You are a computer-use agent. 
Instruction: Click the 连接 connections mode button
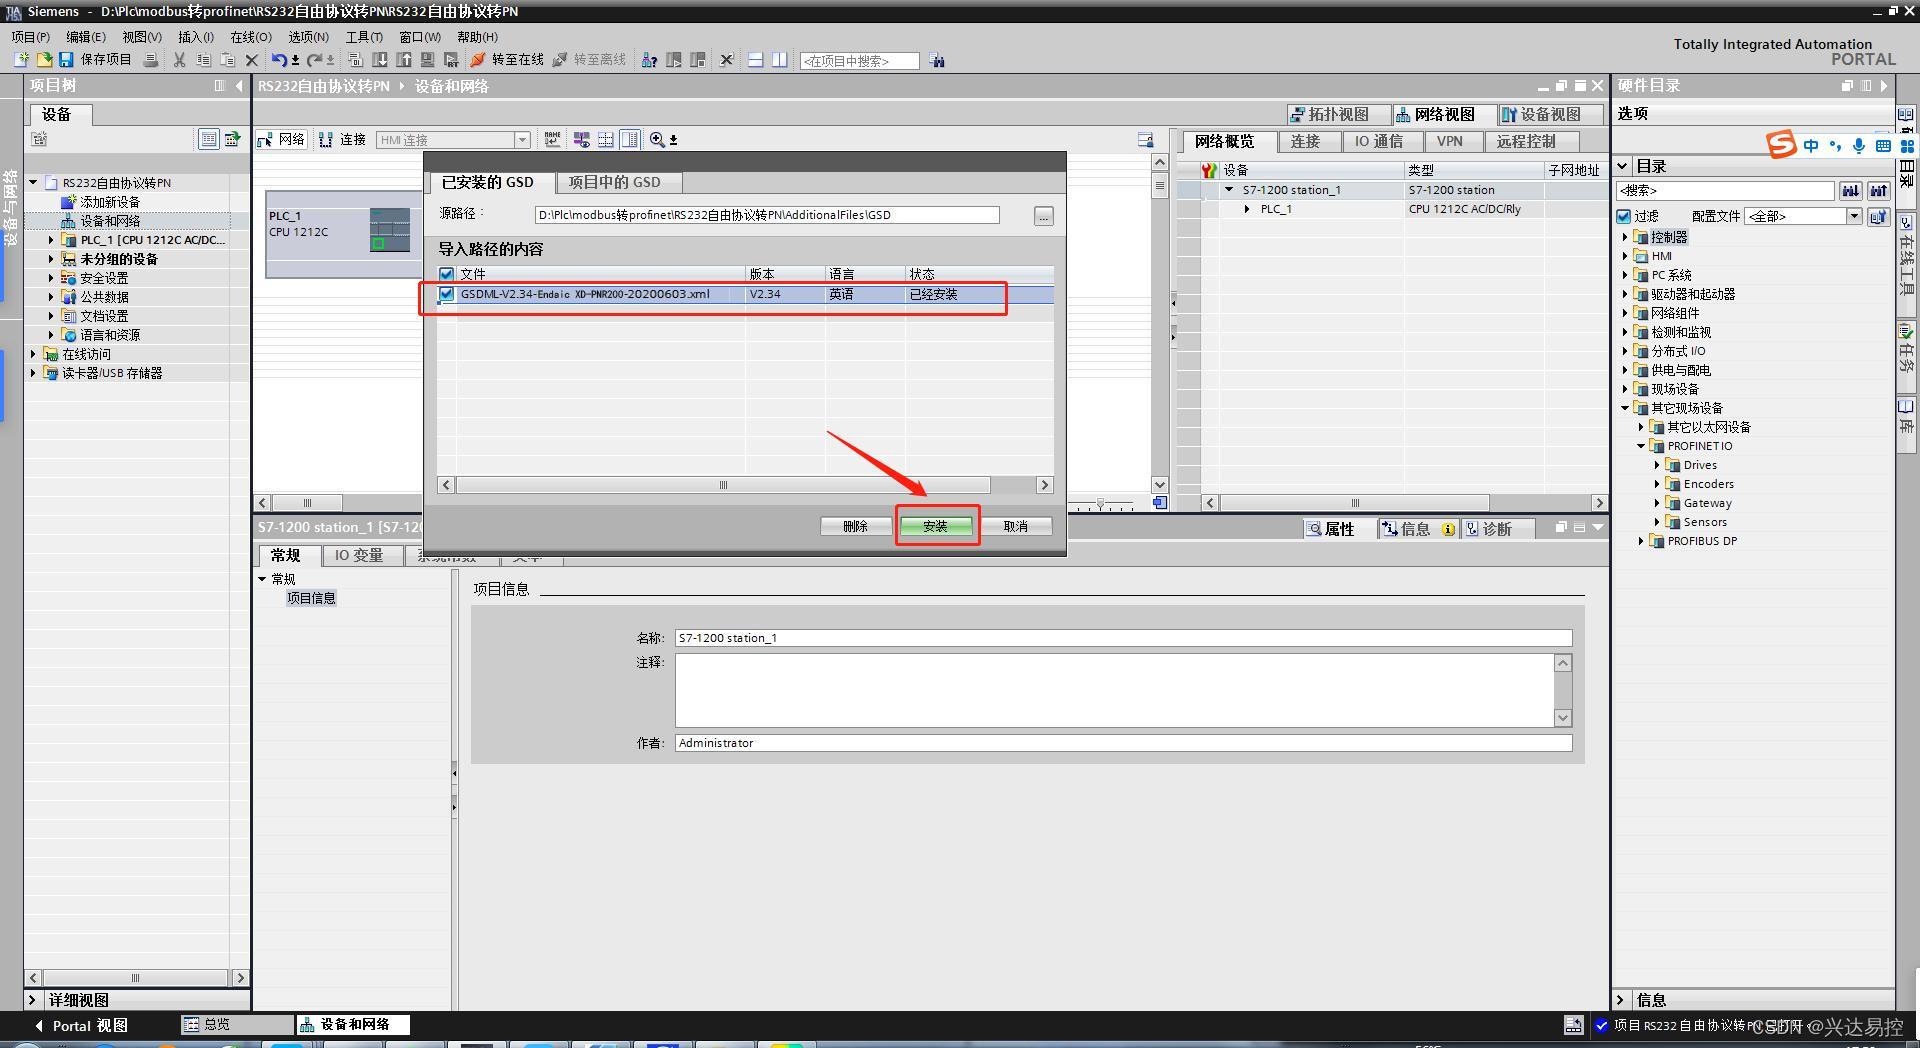click(342, 140)
